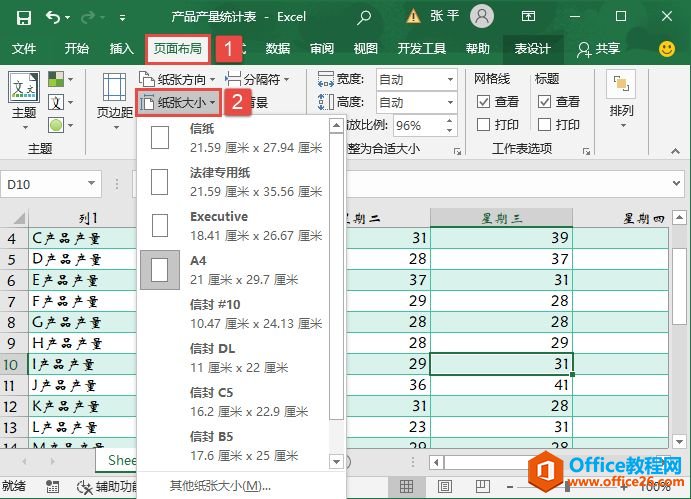Open Ribbon Display Options icon

click(x=528, y=17)
